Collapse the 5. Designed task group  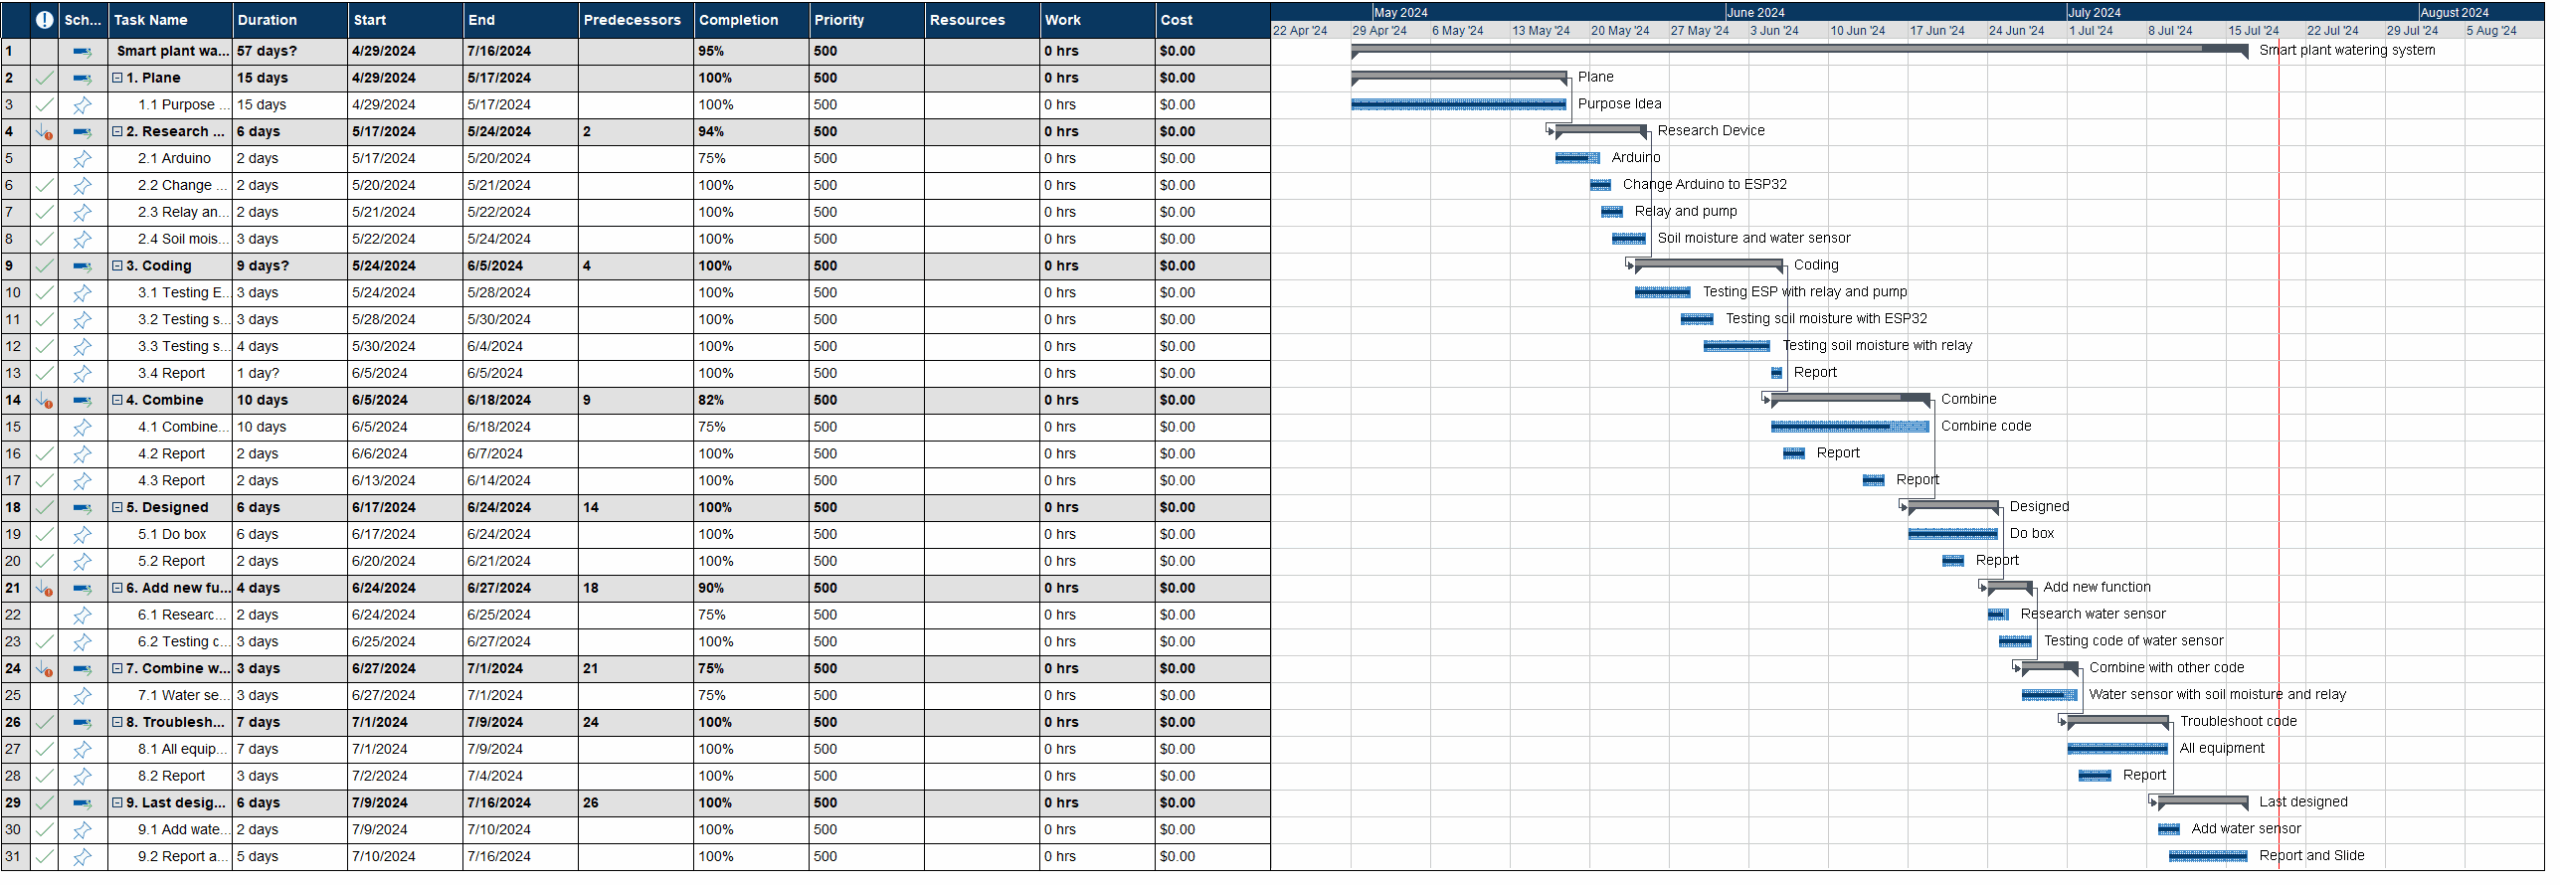pyautogui.click(x=117, y=508)
